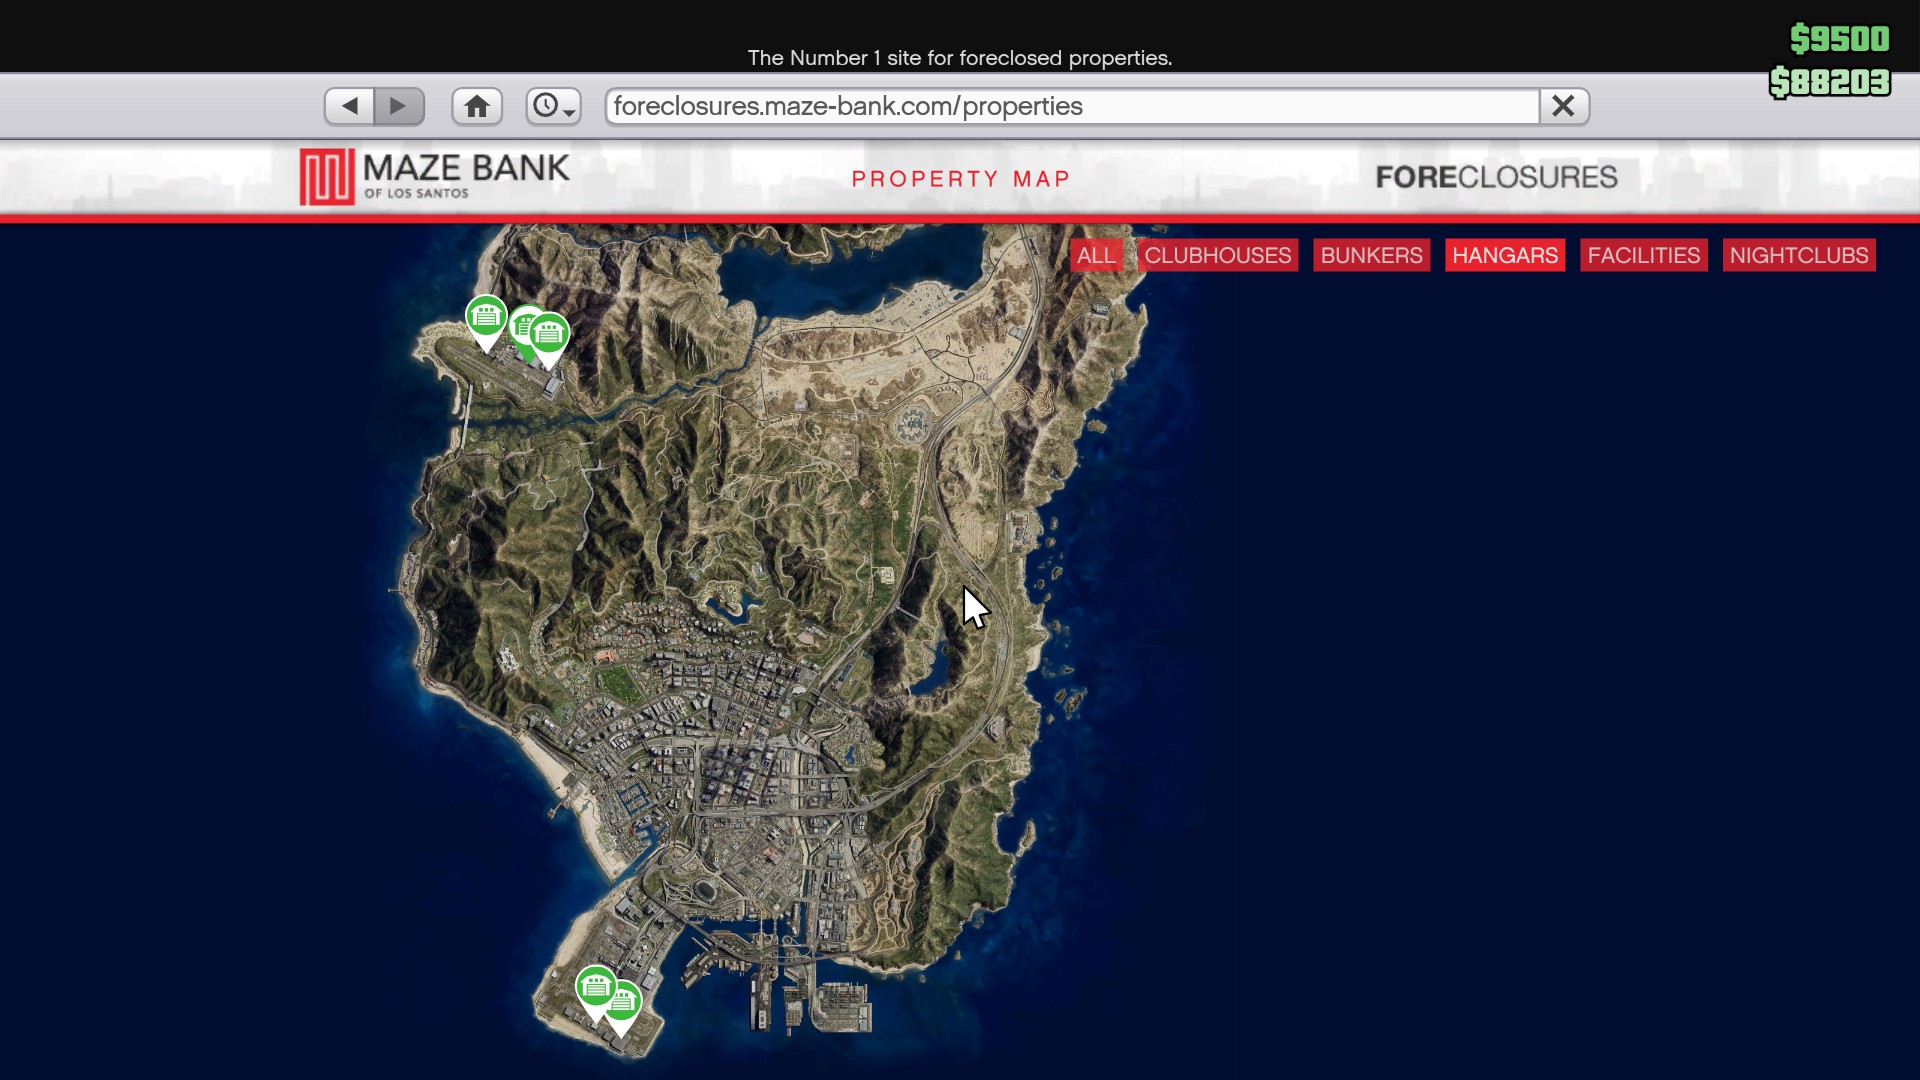Screen dimensions: 1920x1080
Task: Switch to the Nightclubs filter
Action: coord(1798,255)
